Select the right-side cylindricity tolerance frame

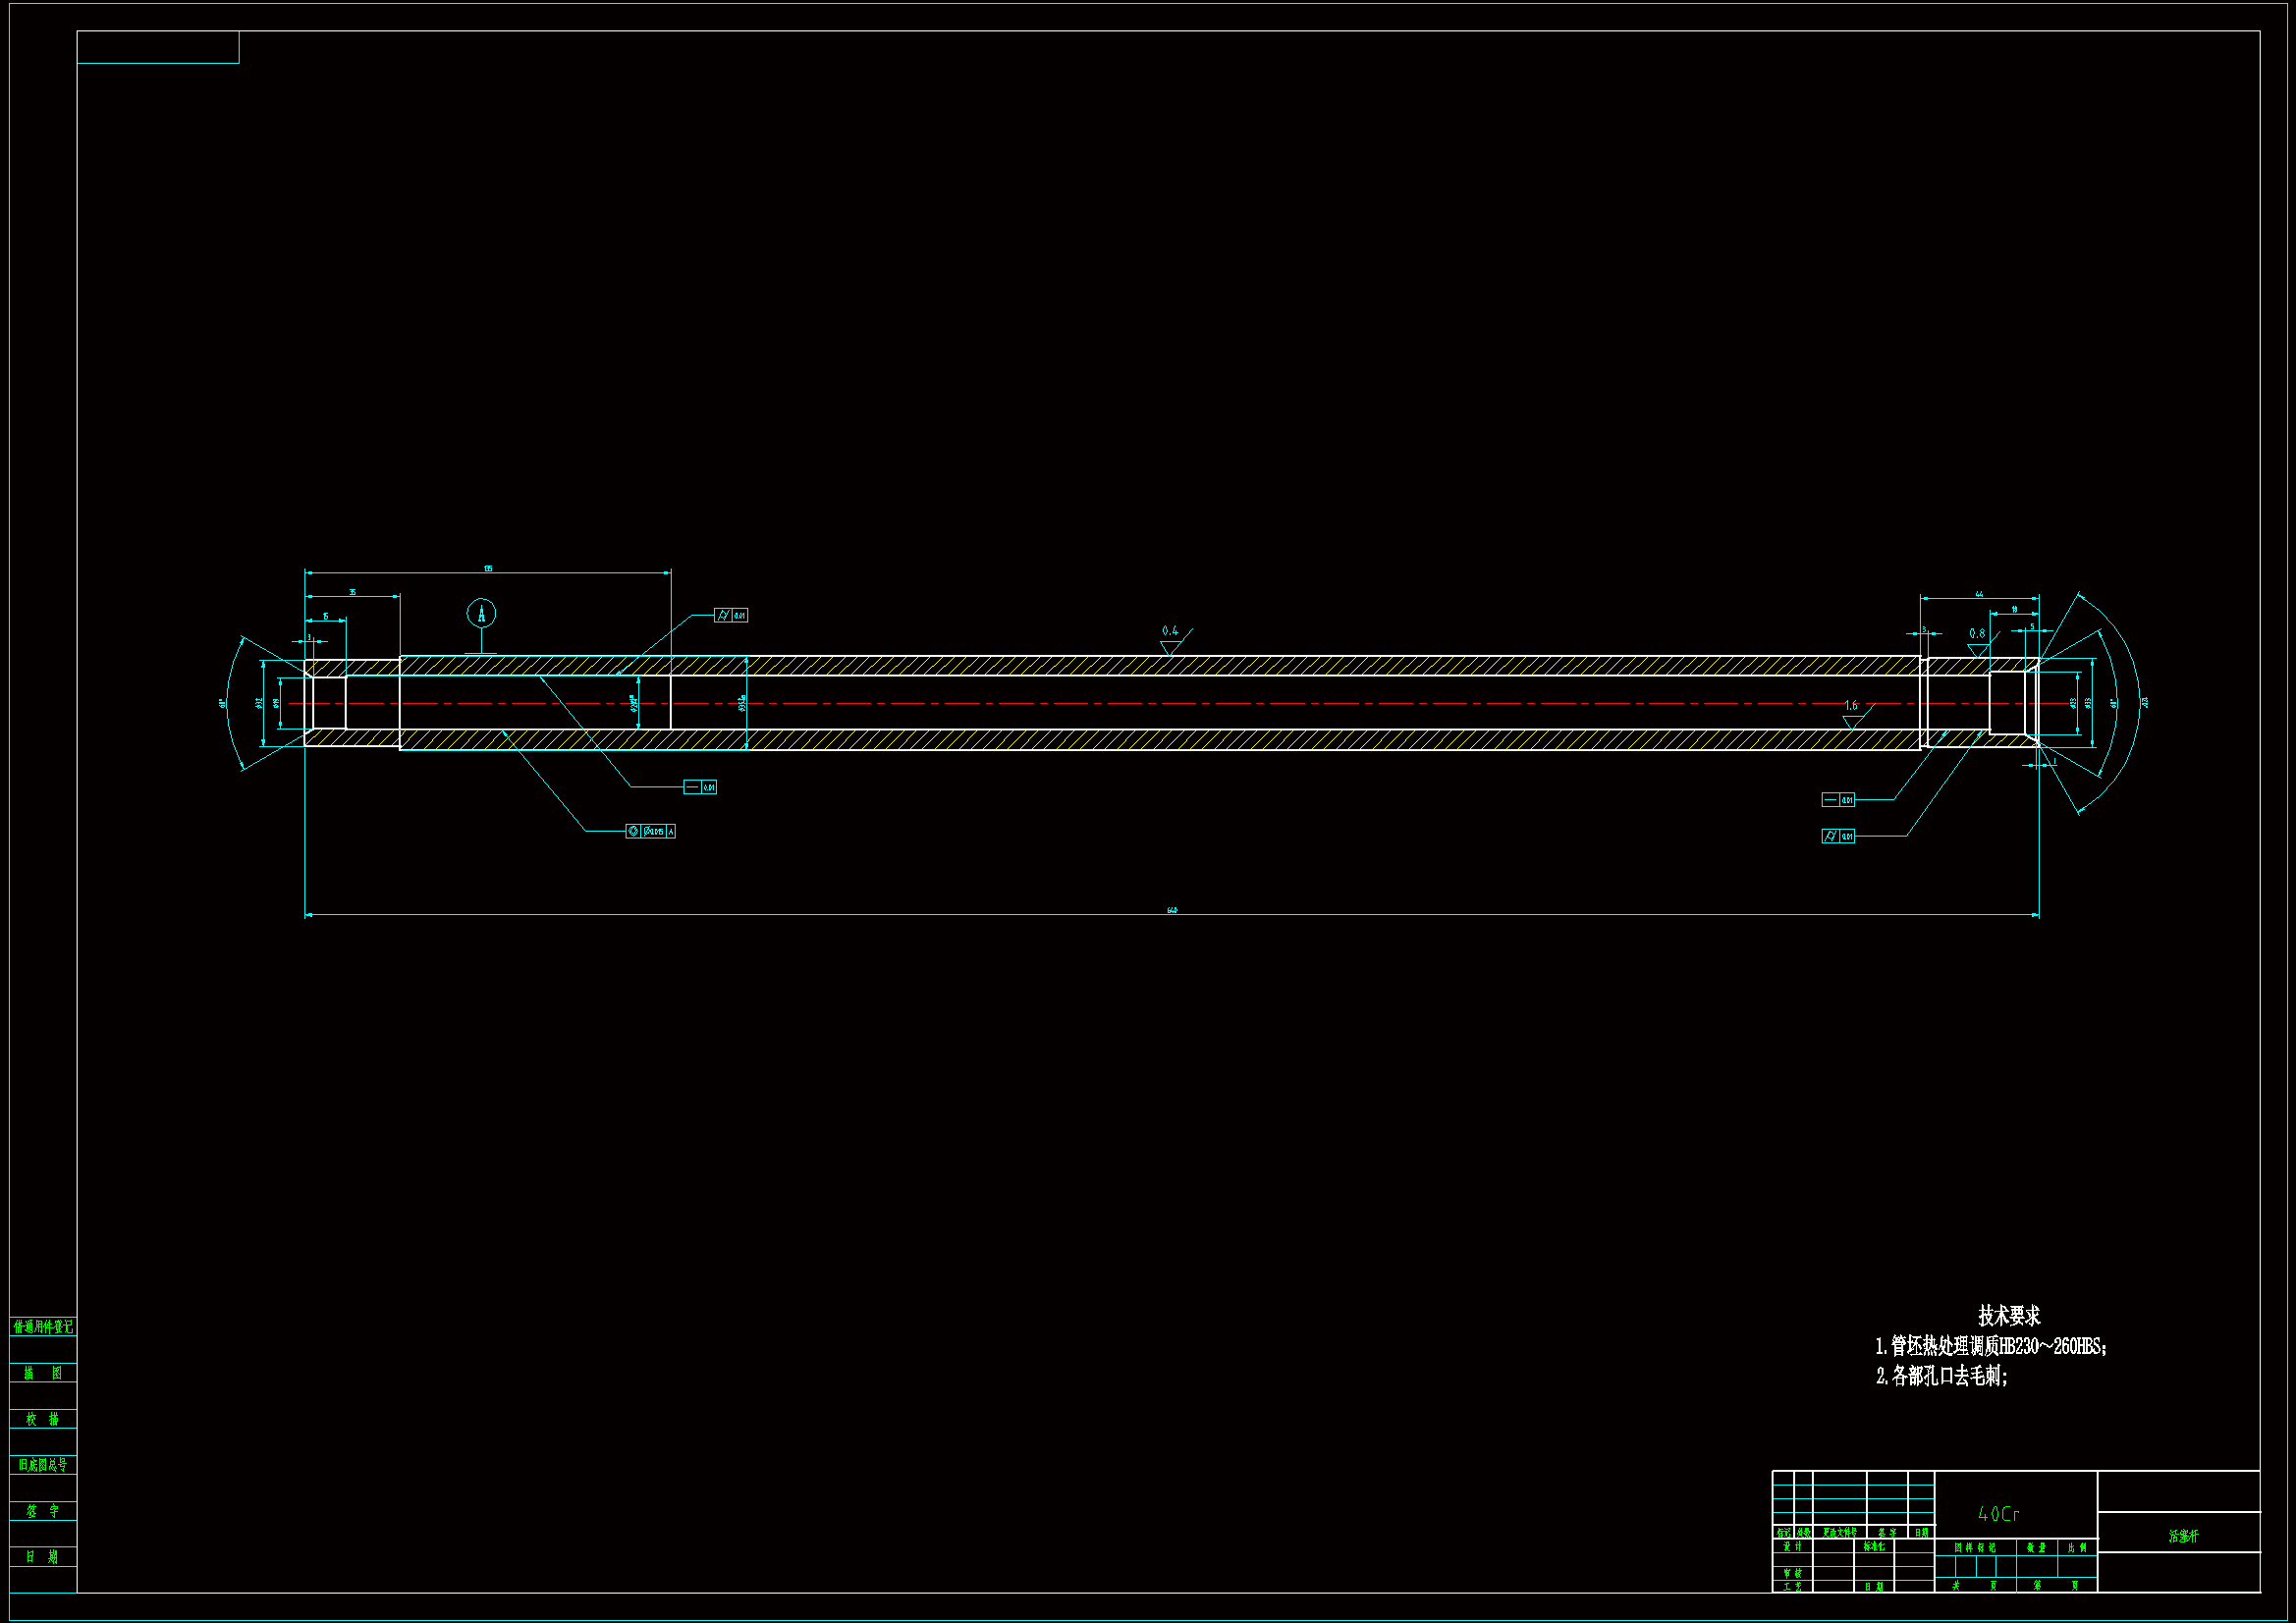pos(1838,836)
